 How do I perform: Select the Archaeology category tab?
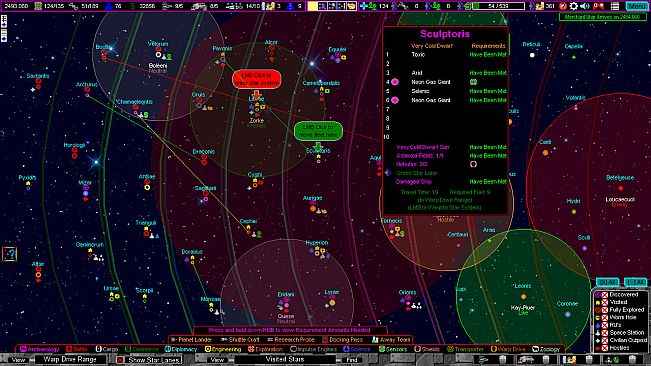point(39,349)
